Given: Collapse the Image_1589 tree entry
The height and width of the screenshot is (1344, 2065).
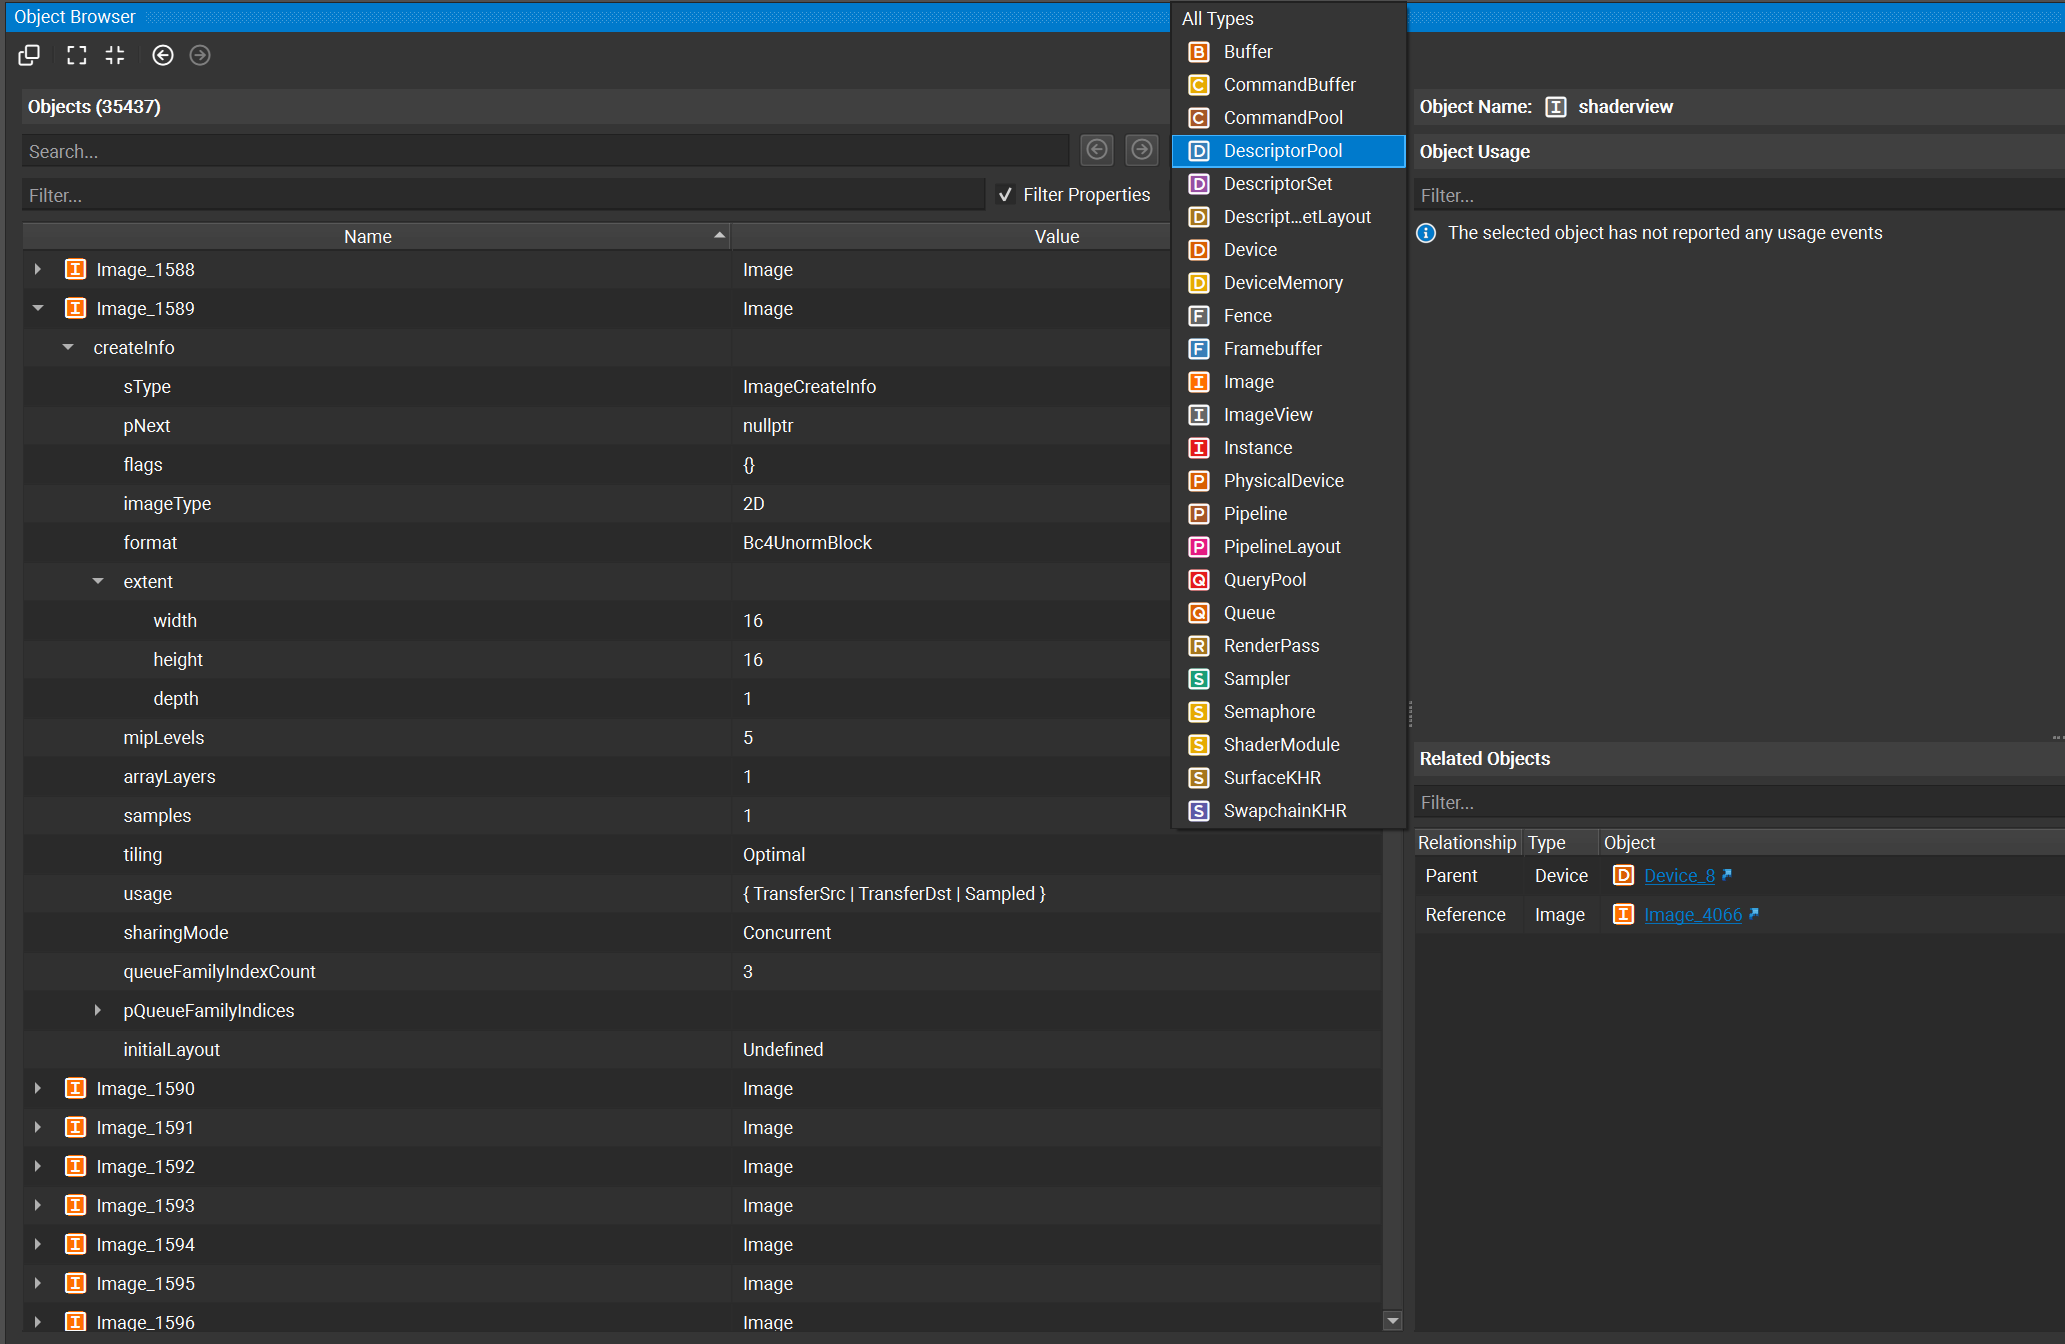Looking at the screenshot, I should 37,308.
